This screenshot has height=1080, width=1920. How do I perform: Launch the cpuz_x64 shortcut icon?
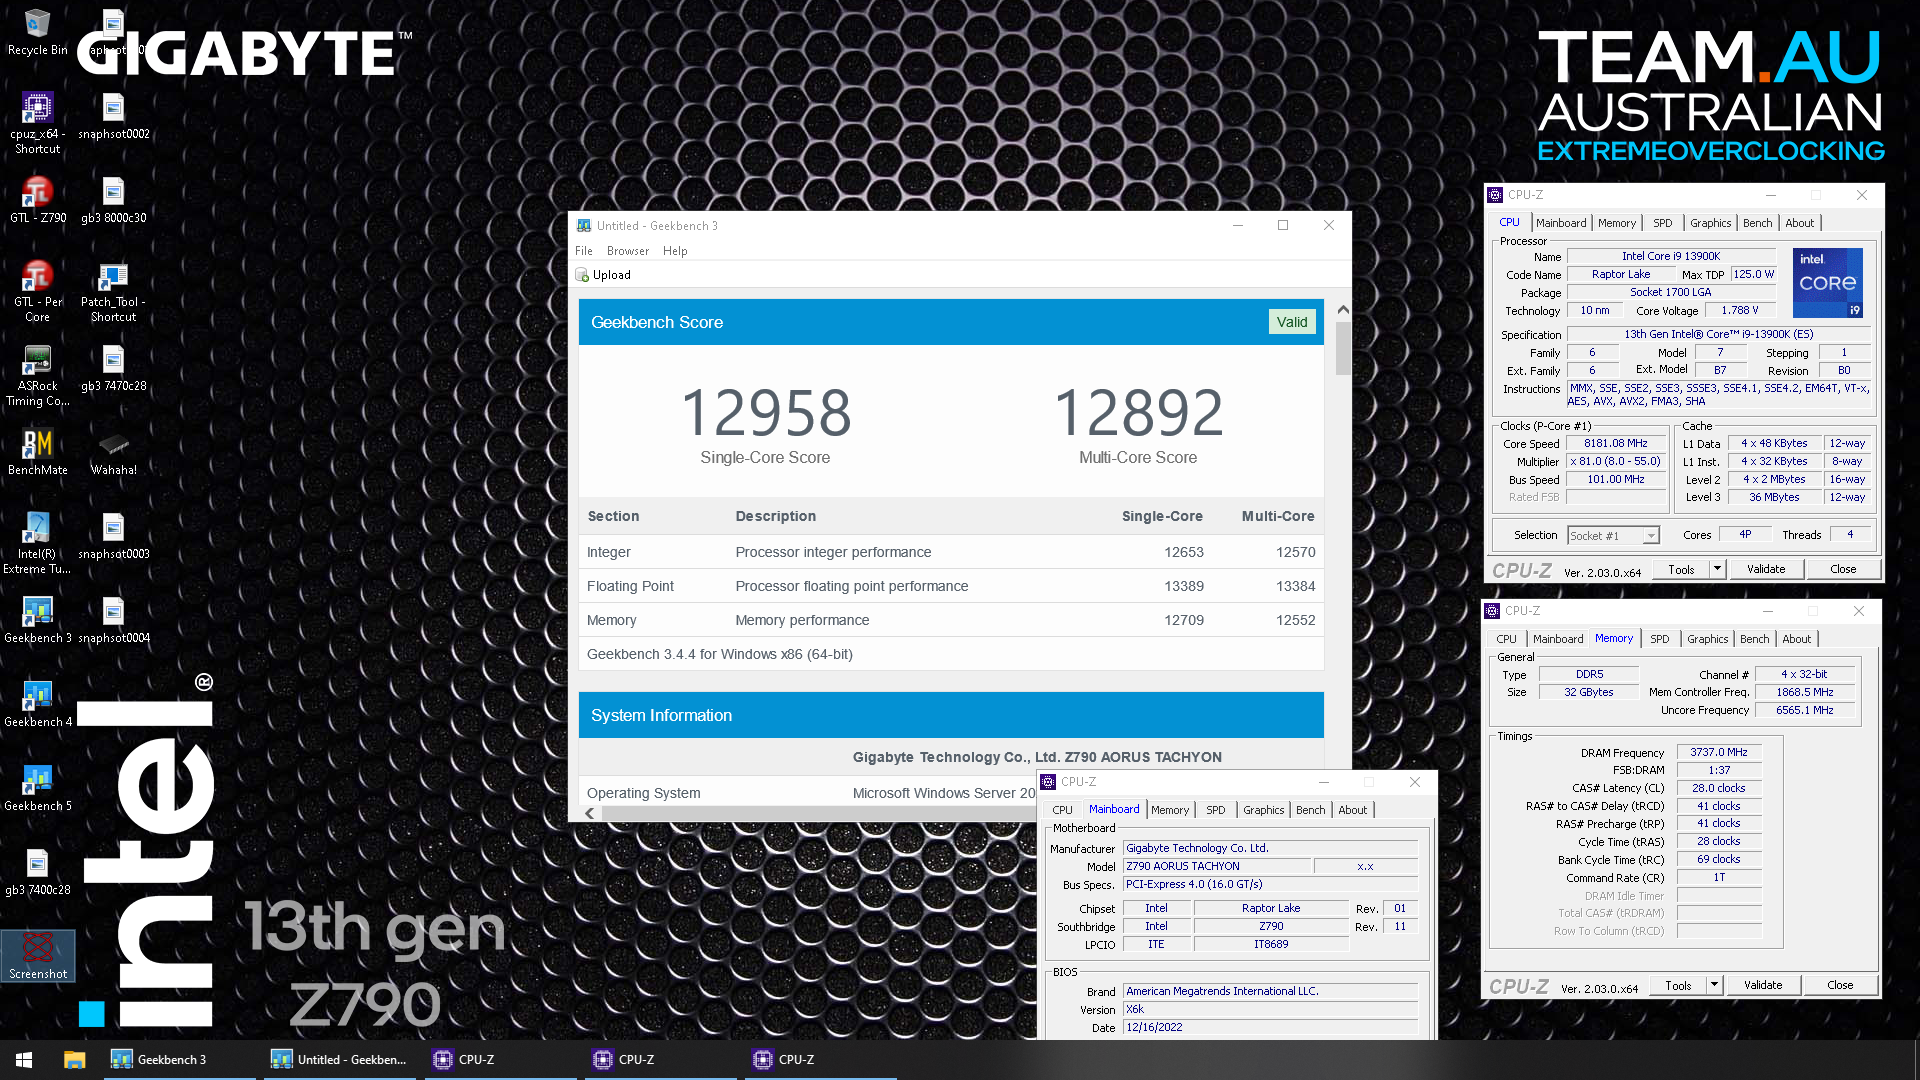[x=37, y=123]
